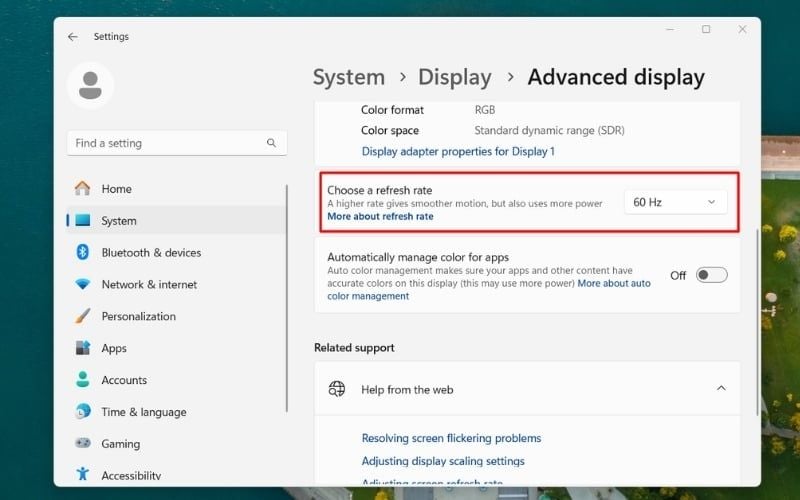This screenshot has height=500, width=800.
Task: Turn on Automatically manage color for apps
Action: click(x=712, y=275)
